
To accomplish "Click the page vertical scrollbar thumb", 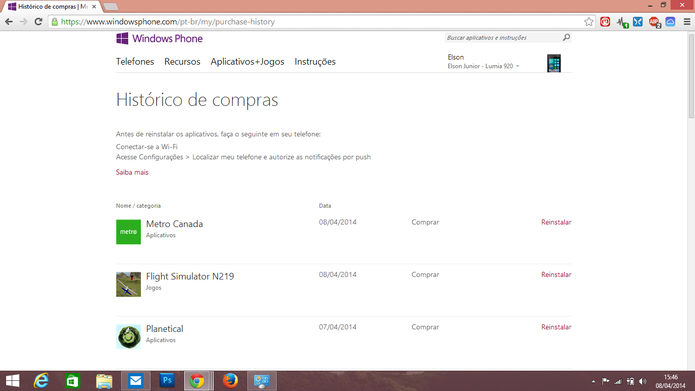I will point(691,76).
